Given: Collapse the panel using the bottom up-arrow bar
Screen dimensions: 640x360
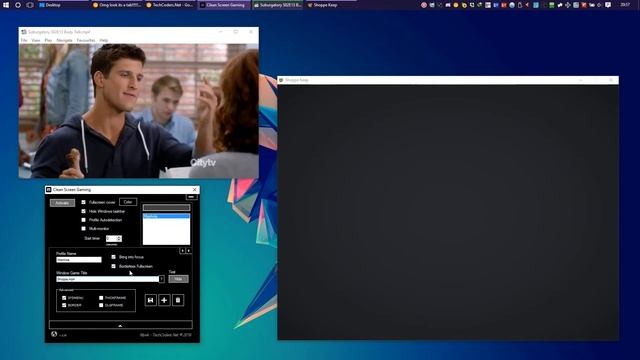Looking at the screenshot, I should [120, 325].
